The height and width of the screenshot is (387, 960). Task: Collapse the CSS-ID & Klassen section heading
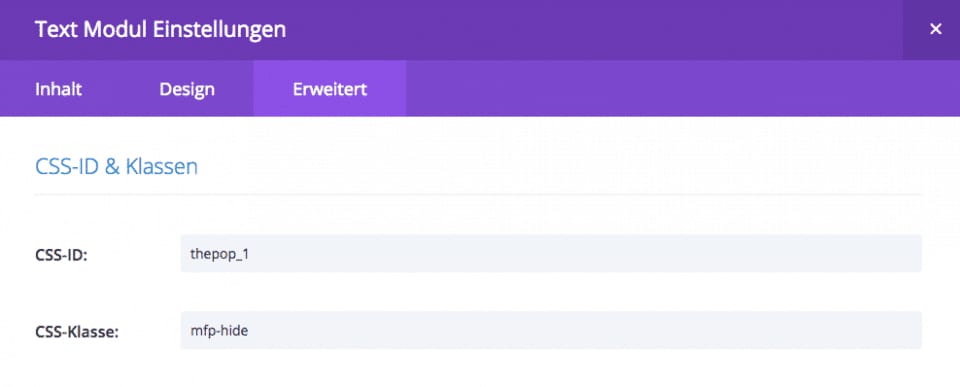point(116,167)
